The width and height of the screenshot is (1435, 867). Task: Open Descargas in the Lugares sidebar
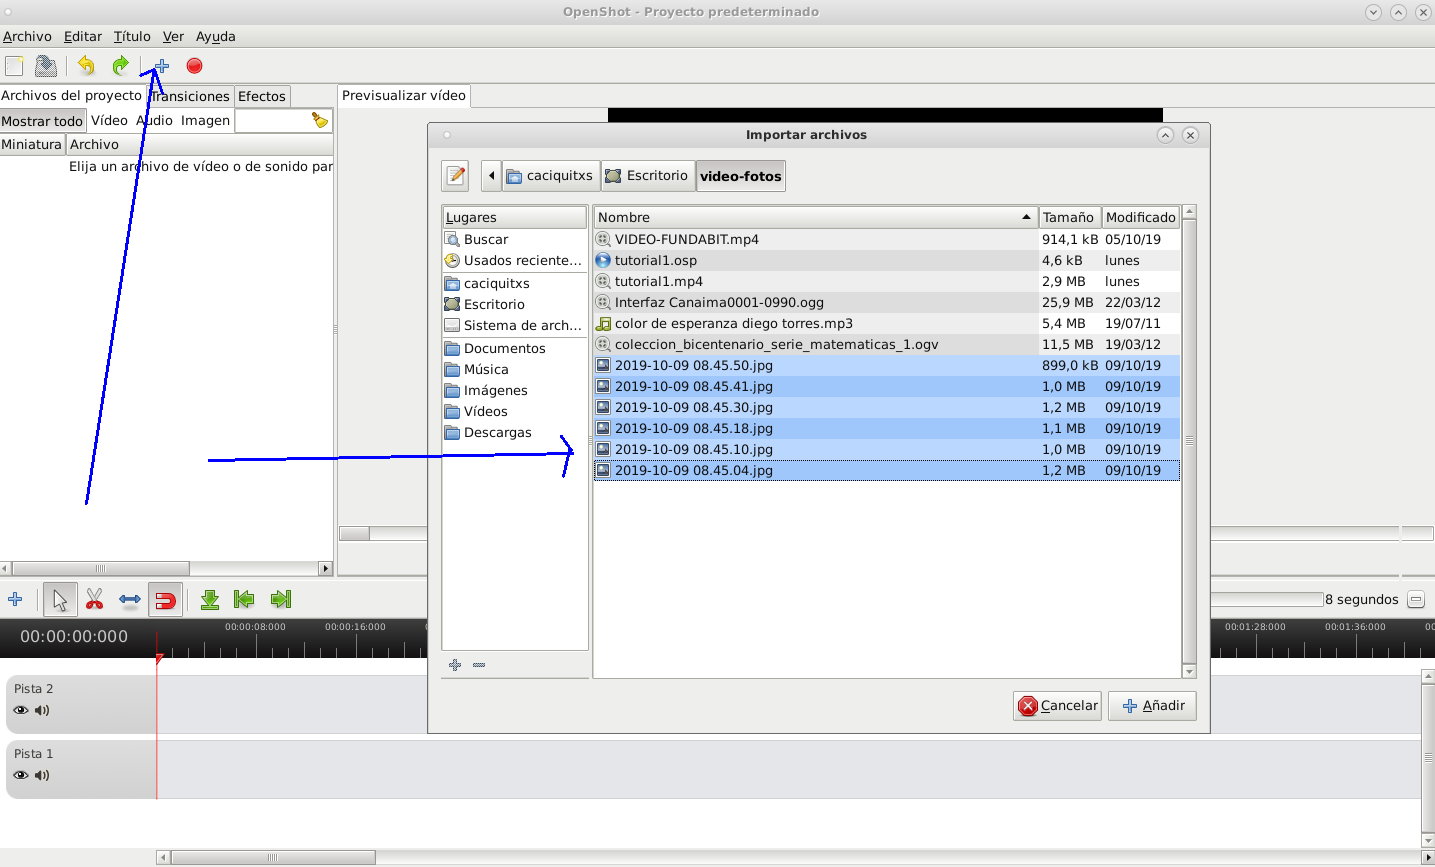coord(515,433)
